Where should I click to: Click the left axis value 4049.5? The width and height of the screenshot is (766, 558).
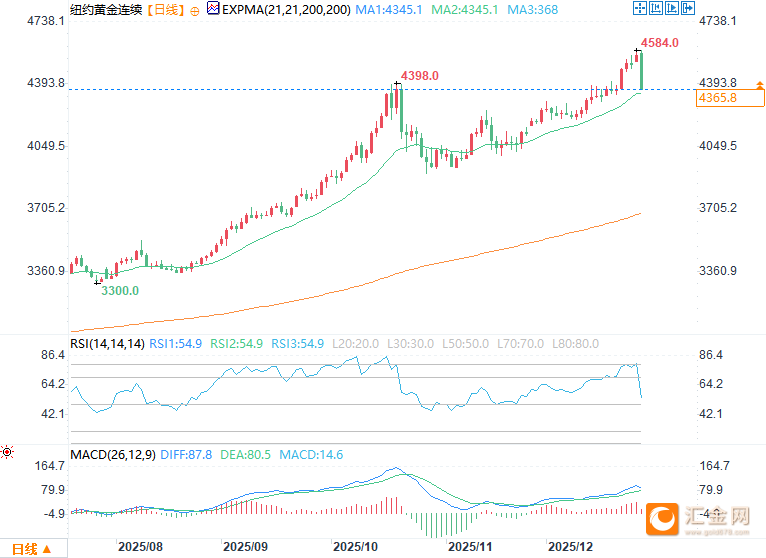pos(46,146)
